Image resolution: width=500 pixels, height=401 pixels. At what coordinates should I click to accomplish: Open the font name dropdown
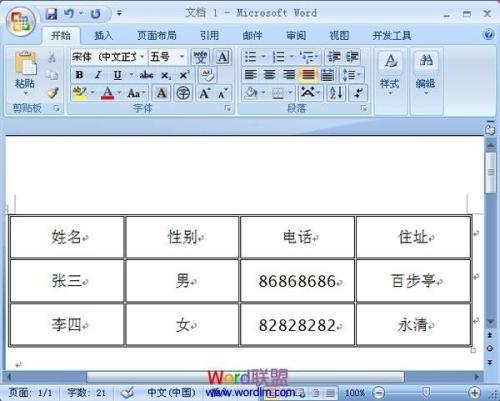click(142, 57)
